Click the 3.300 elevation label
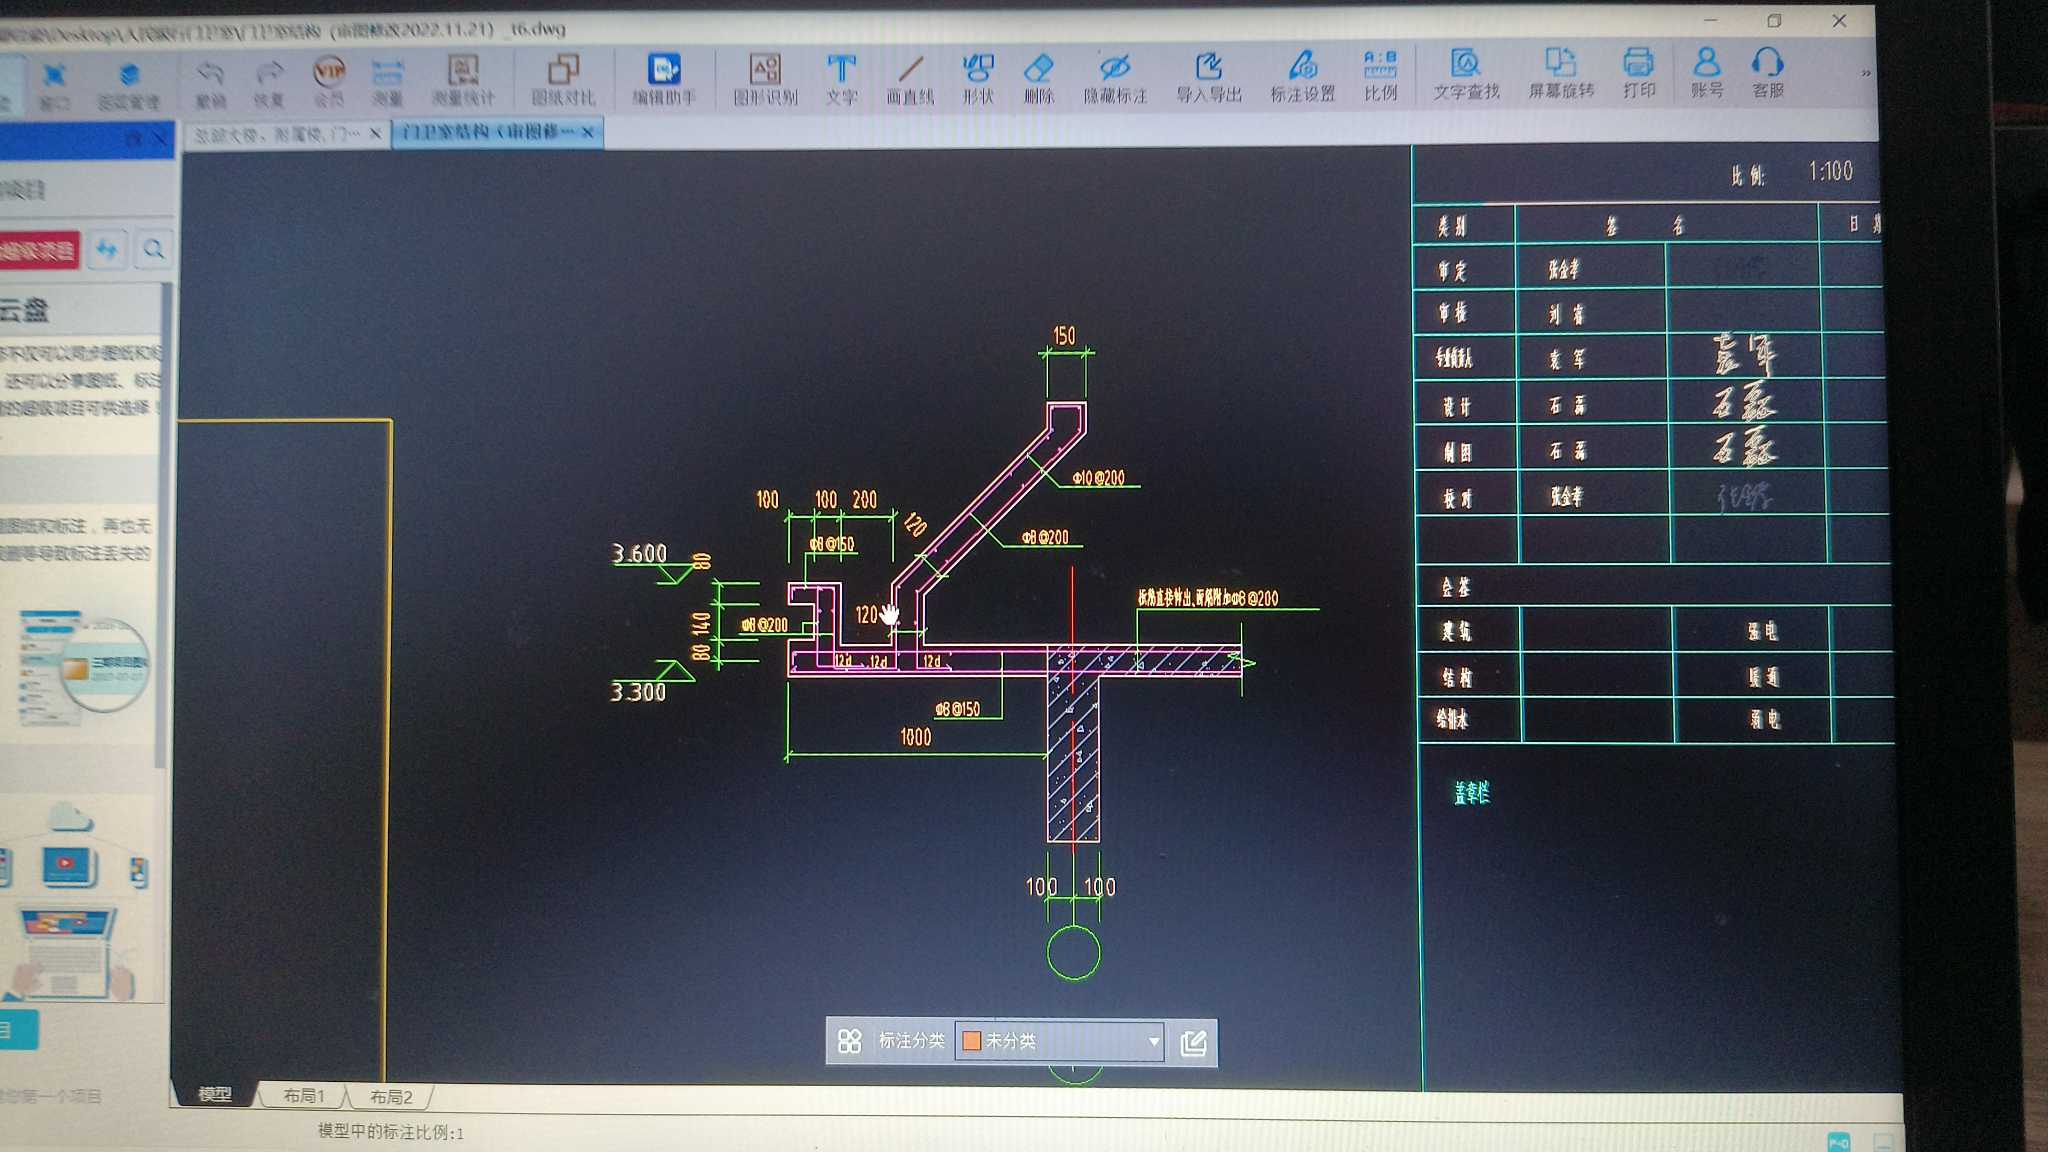This screenshot has height=1152, width=2048. point(638,692)
